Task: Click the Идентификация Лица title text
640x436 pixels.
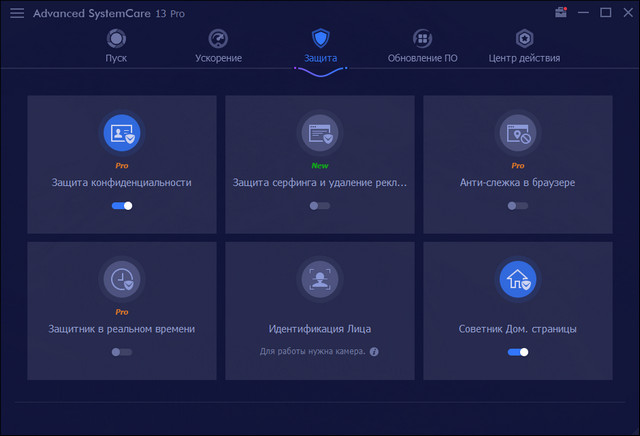Action: [320, 328]
